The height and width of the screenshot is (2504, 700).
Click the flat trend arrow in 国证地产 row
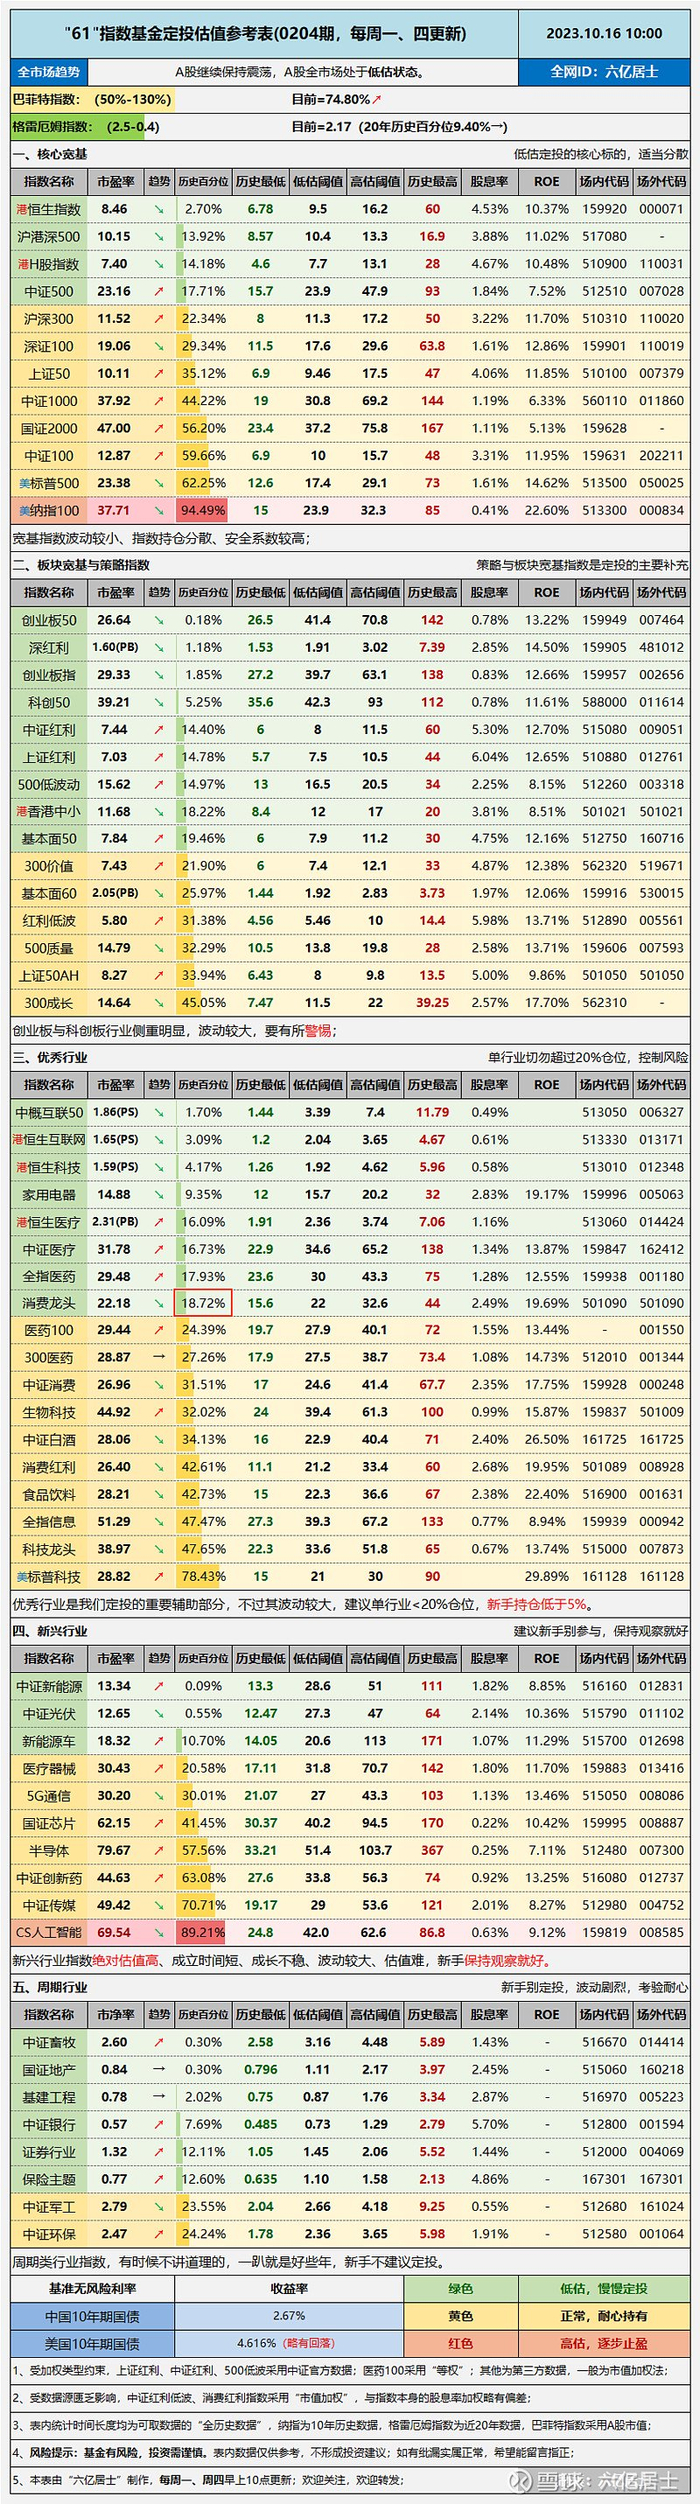click(159, 2069)
